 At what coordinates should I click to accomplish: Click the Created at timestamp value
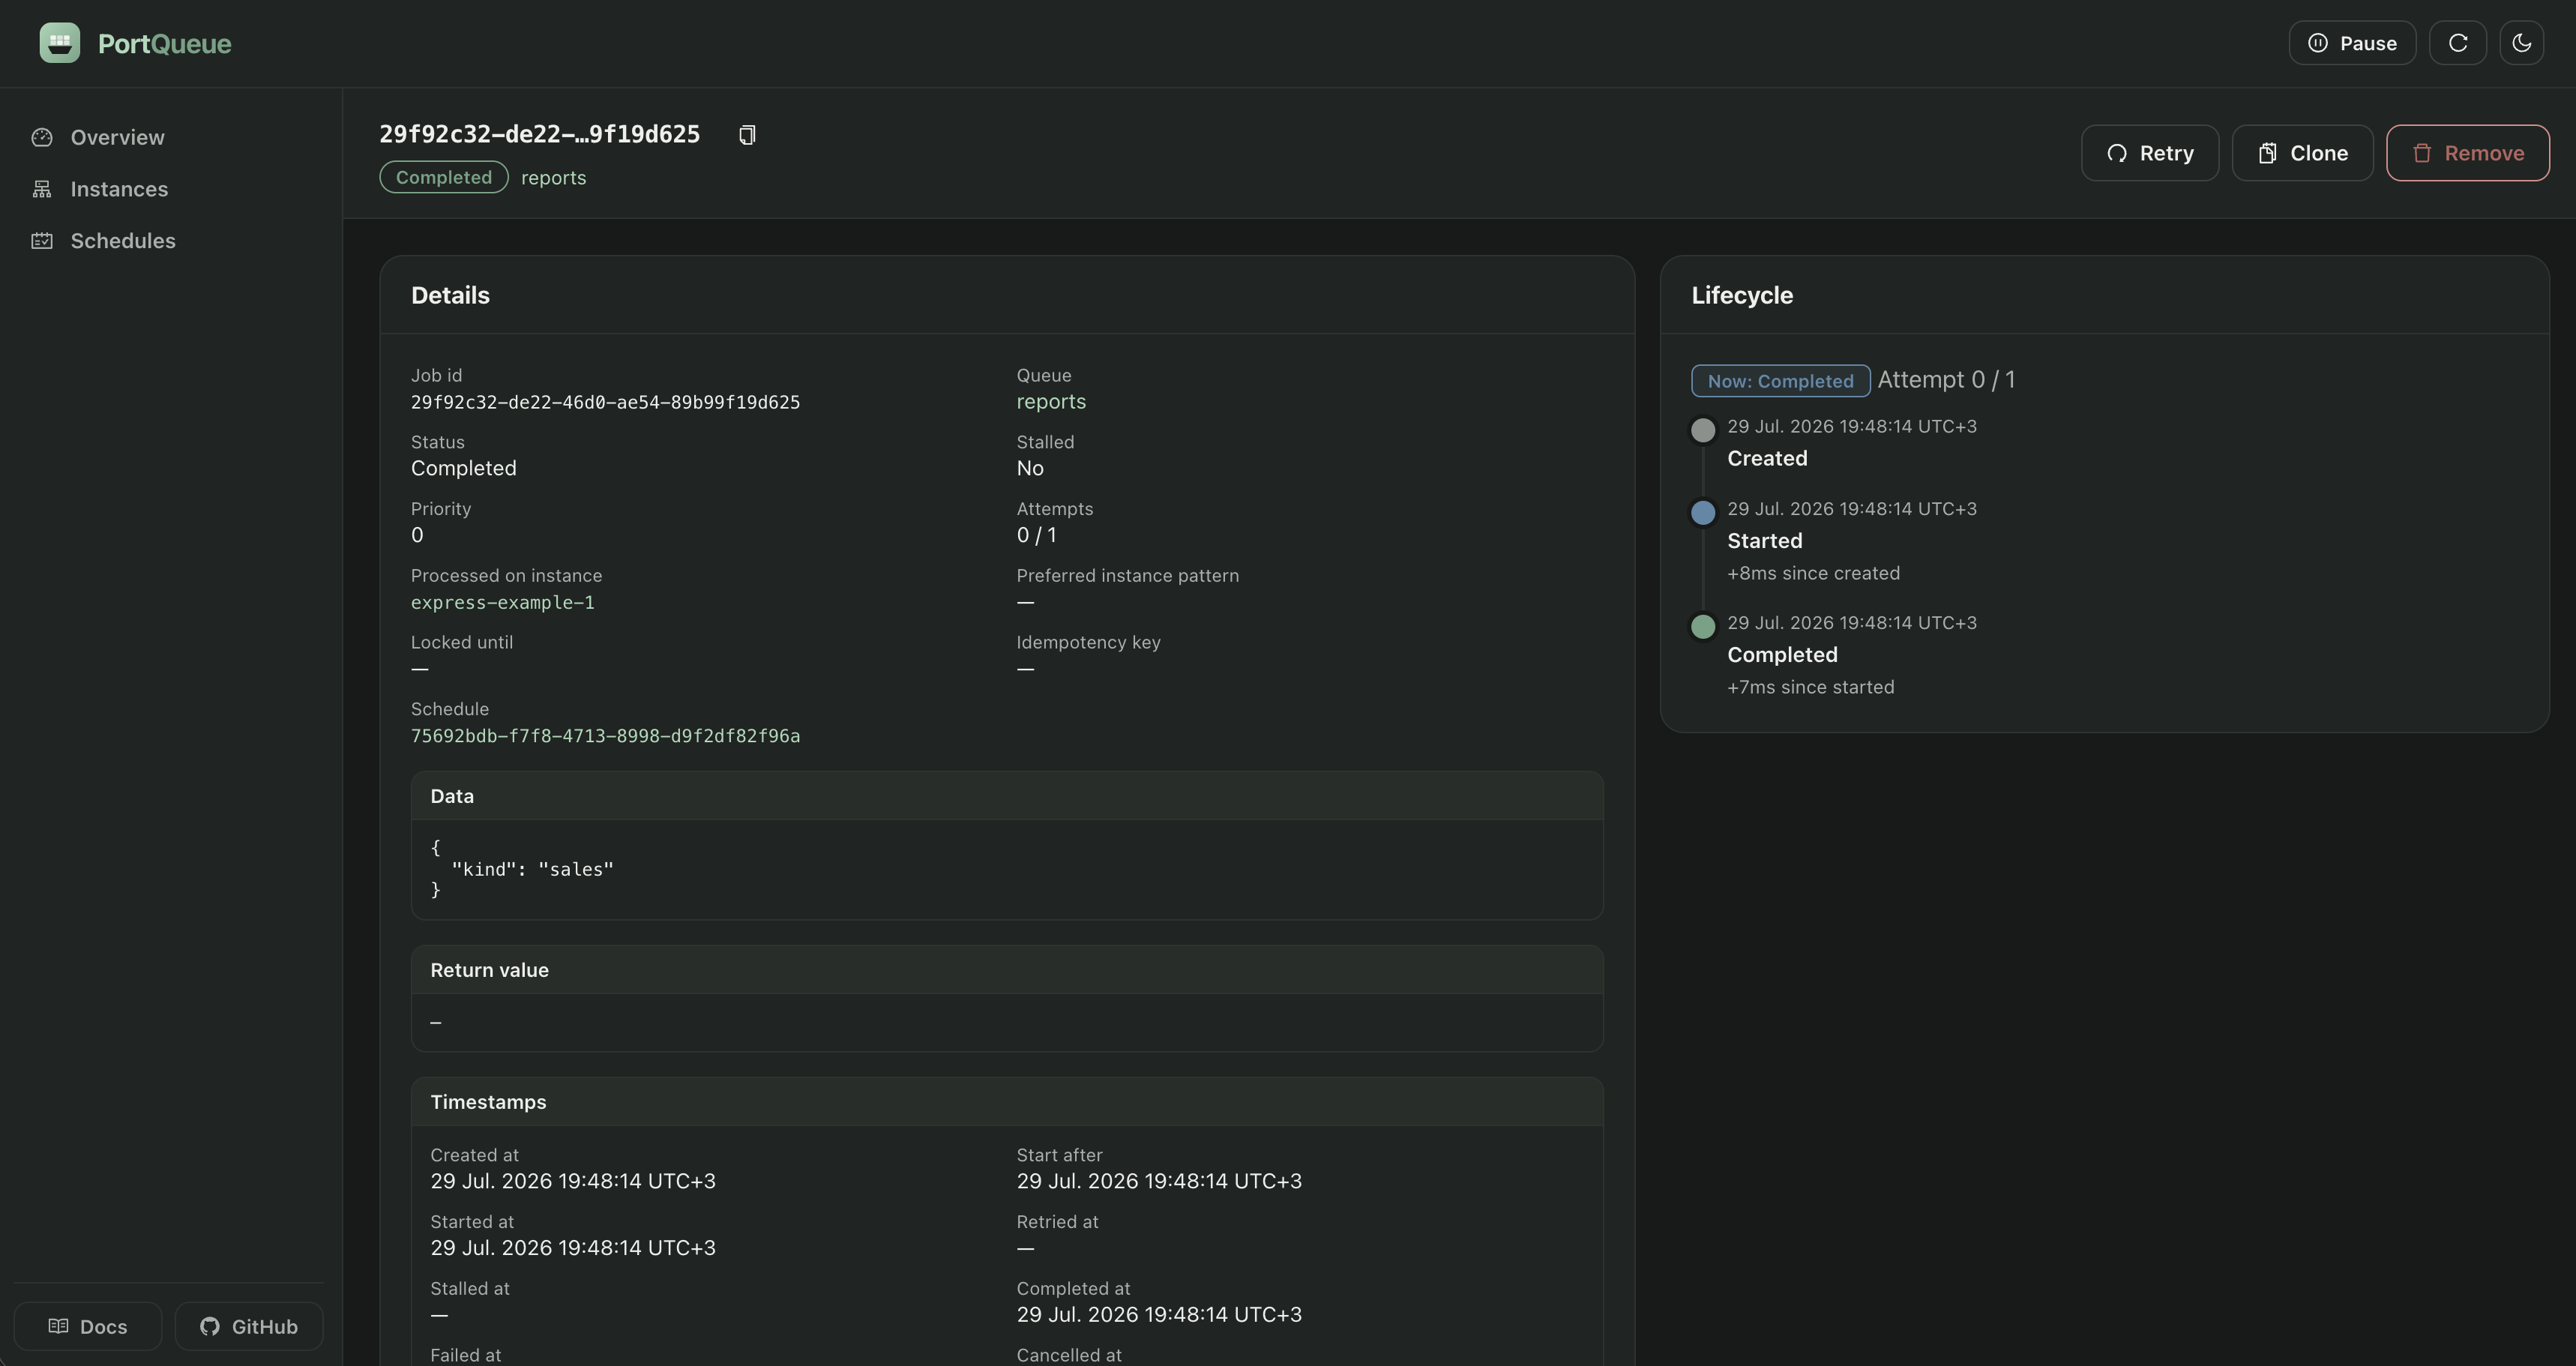click(573, 1181)
